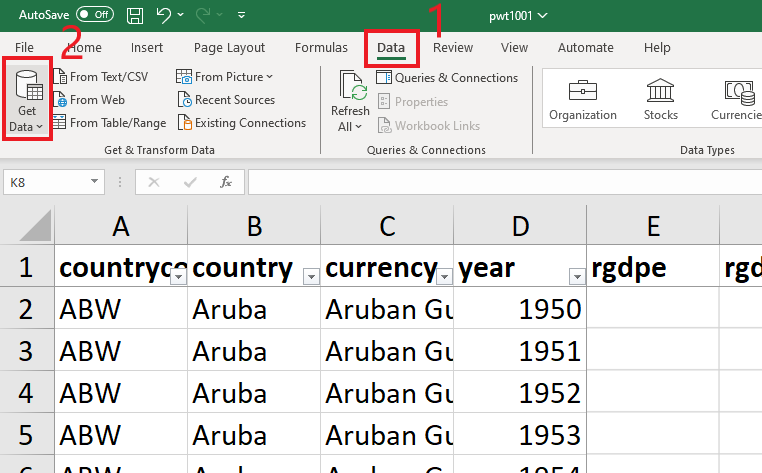Open the Page Layout tab
Image resolution: width=762 pixels, height=473 pixels.
230,47
